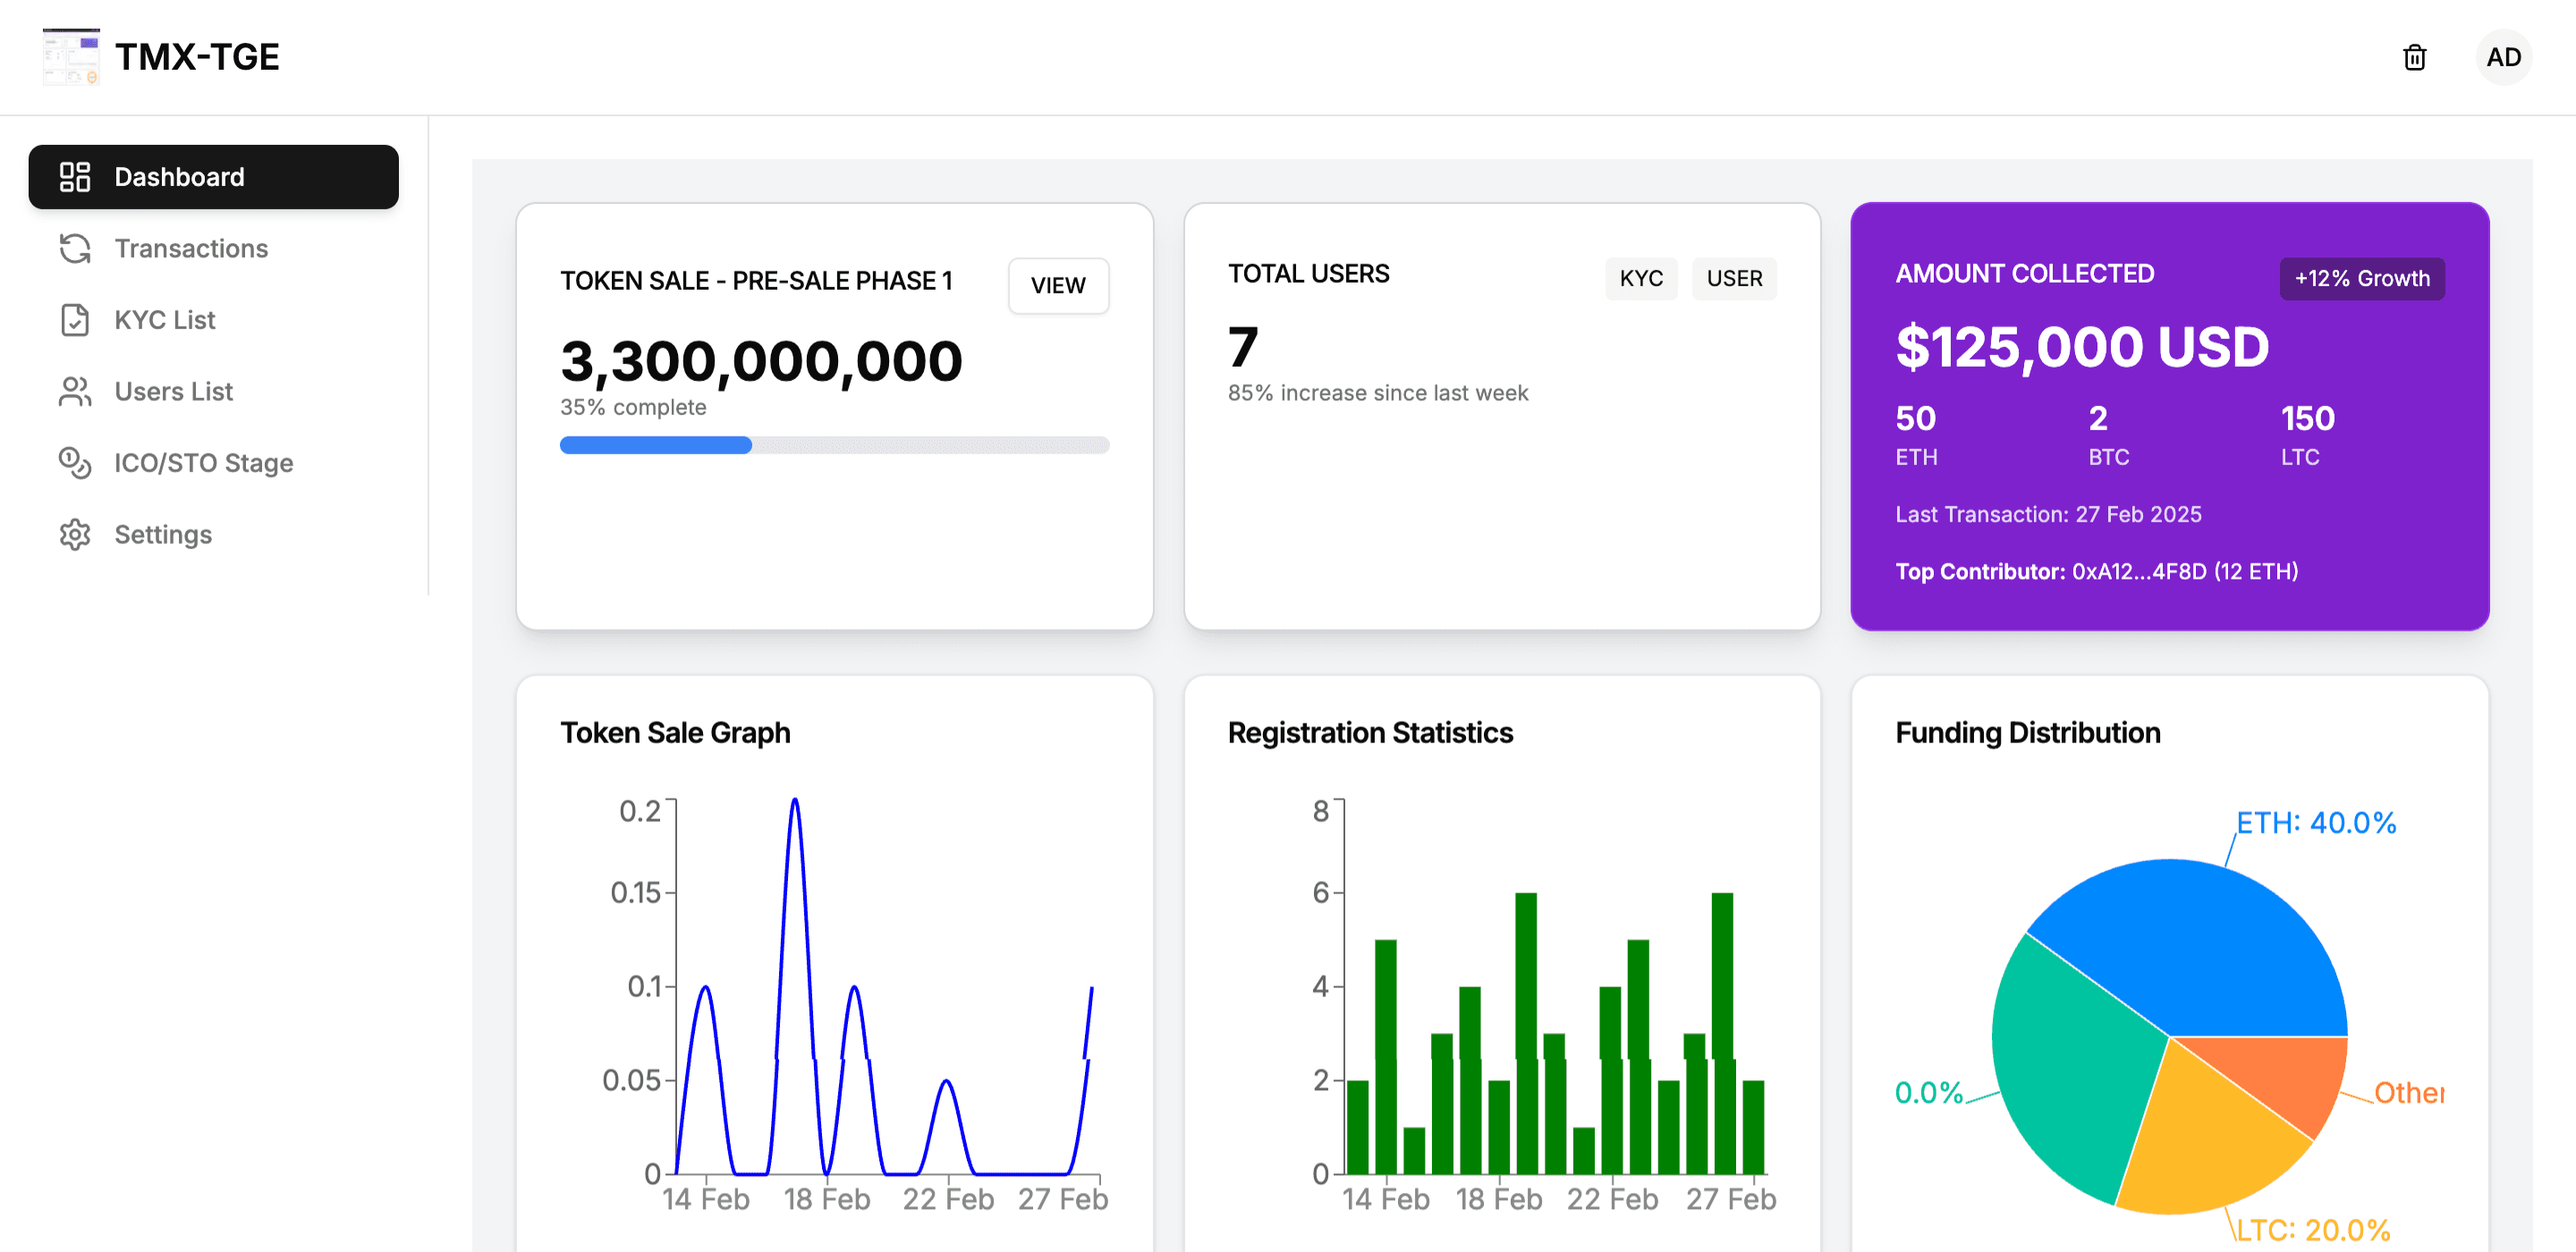Viewport: 2576px width, 1252px height.
Task: Go to Transactions page
Action: (x=213, y=248)
